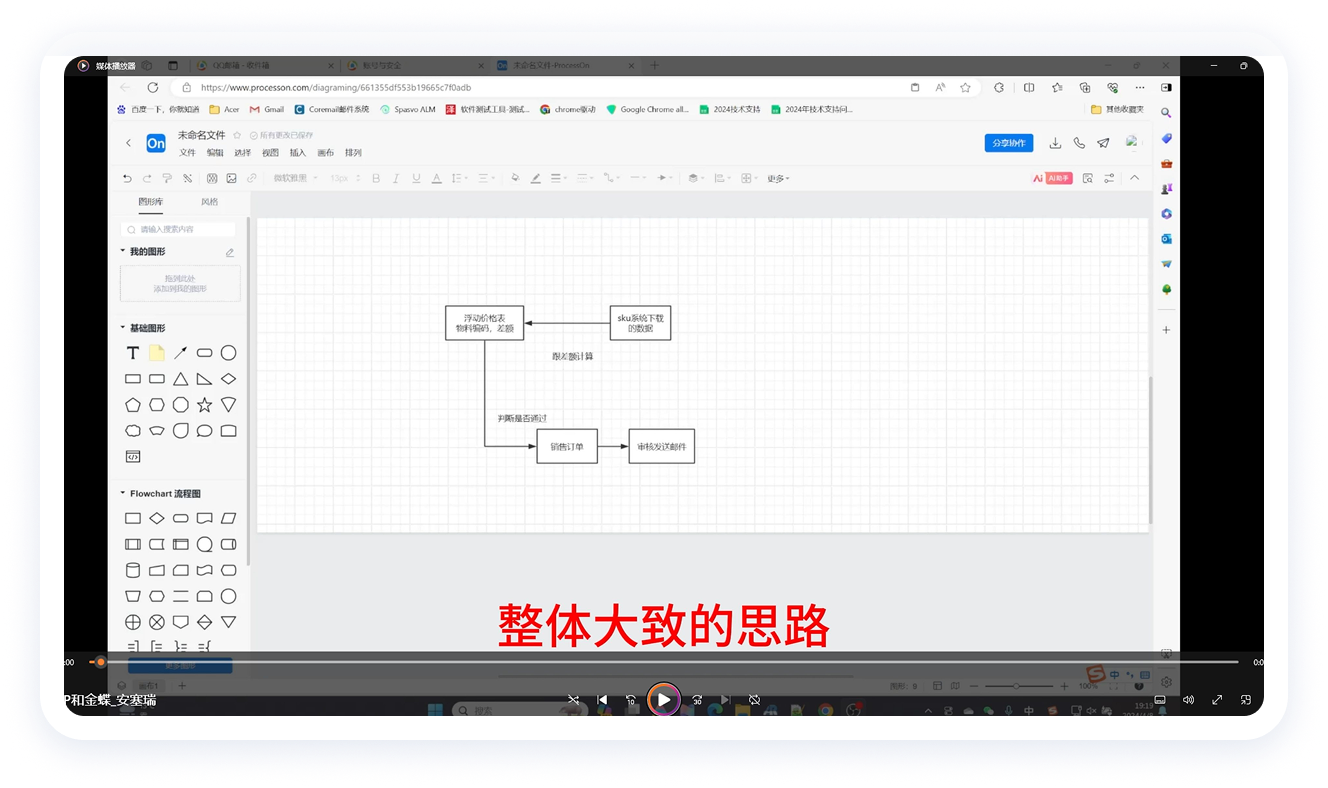Open the Acer bookmarks folder
This screenshot has height=788, width=1328.
point(225,109)
